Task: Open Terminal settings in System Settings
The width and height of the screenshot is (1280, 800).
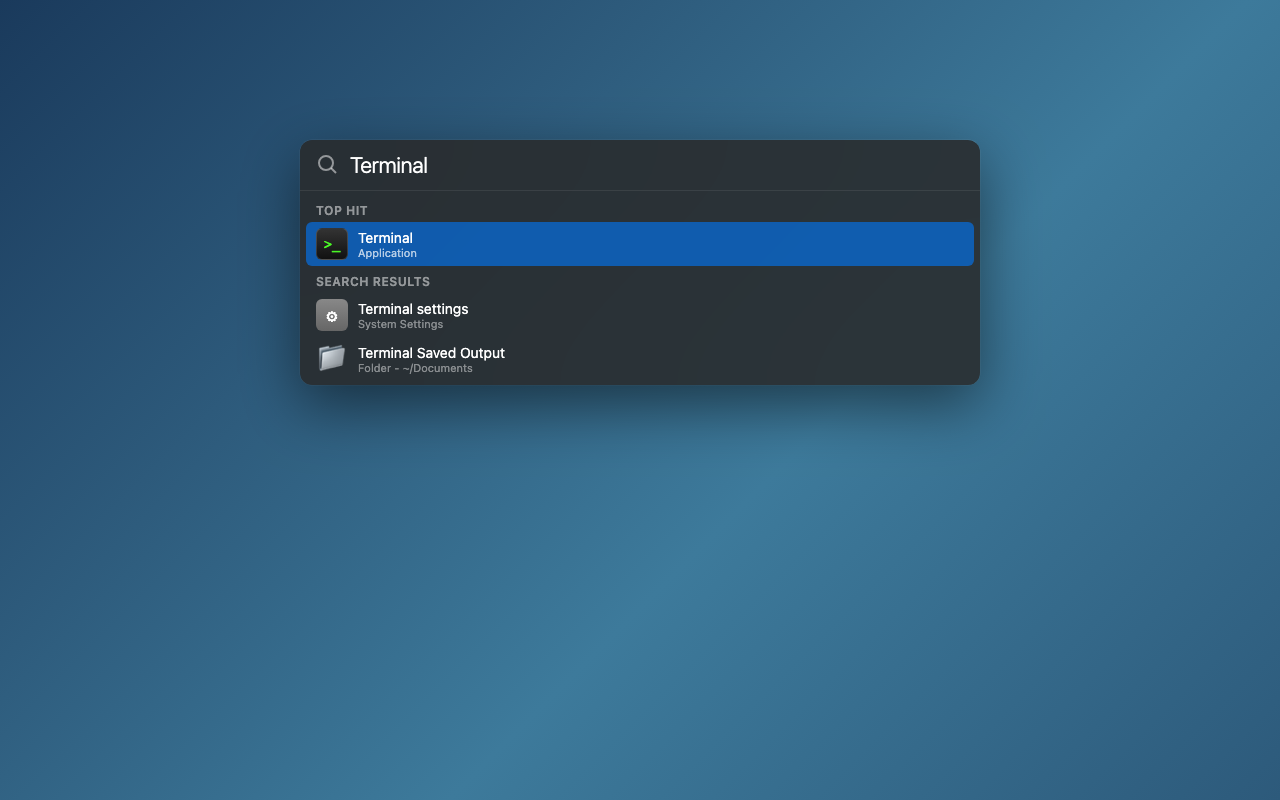Action: point(640,315)
